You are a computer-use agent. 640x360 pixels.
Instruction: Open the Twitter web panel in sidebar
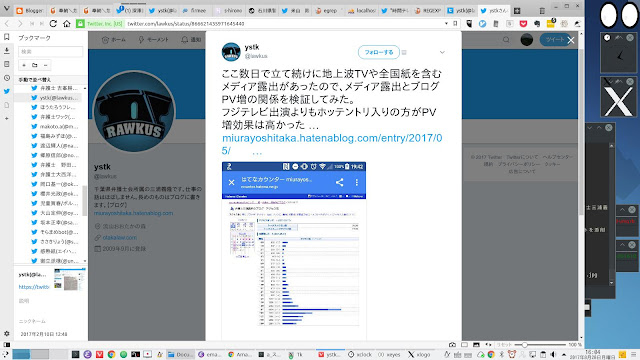click(x=7, y=91)
